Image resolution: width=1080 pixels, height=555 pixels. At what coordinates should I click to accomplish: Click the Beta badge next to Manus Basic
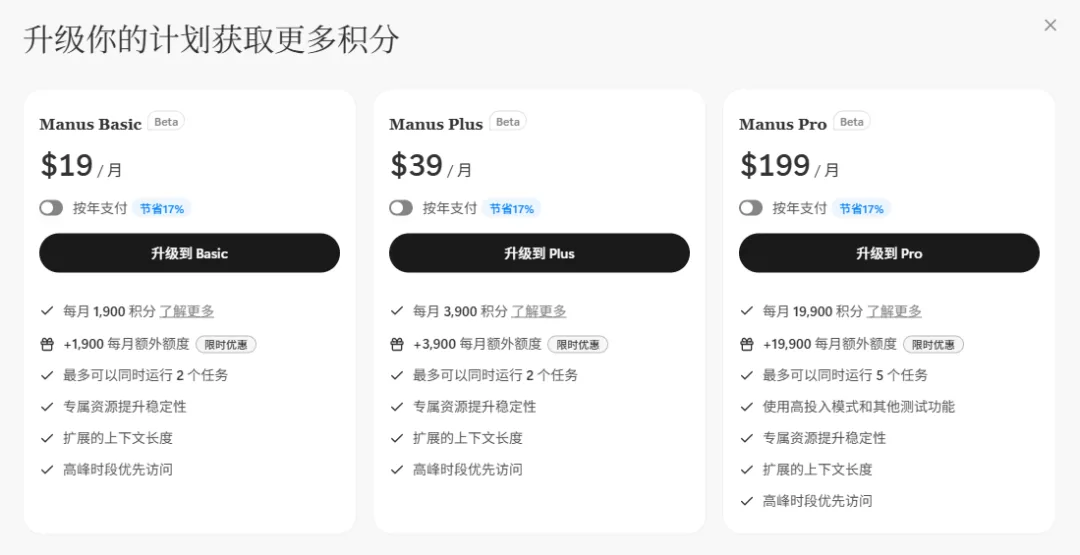pos(166,122)
